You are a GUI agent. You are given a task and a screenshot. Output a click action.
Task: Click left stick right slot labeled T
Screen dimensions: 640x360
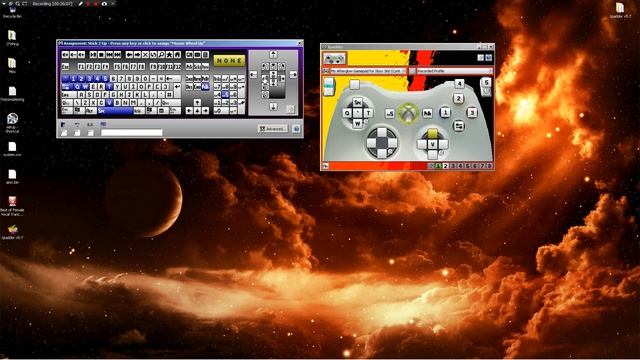(368, 113)
